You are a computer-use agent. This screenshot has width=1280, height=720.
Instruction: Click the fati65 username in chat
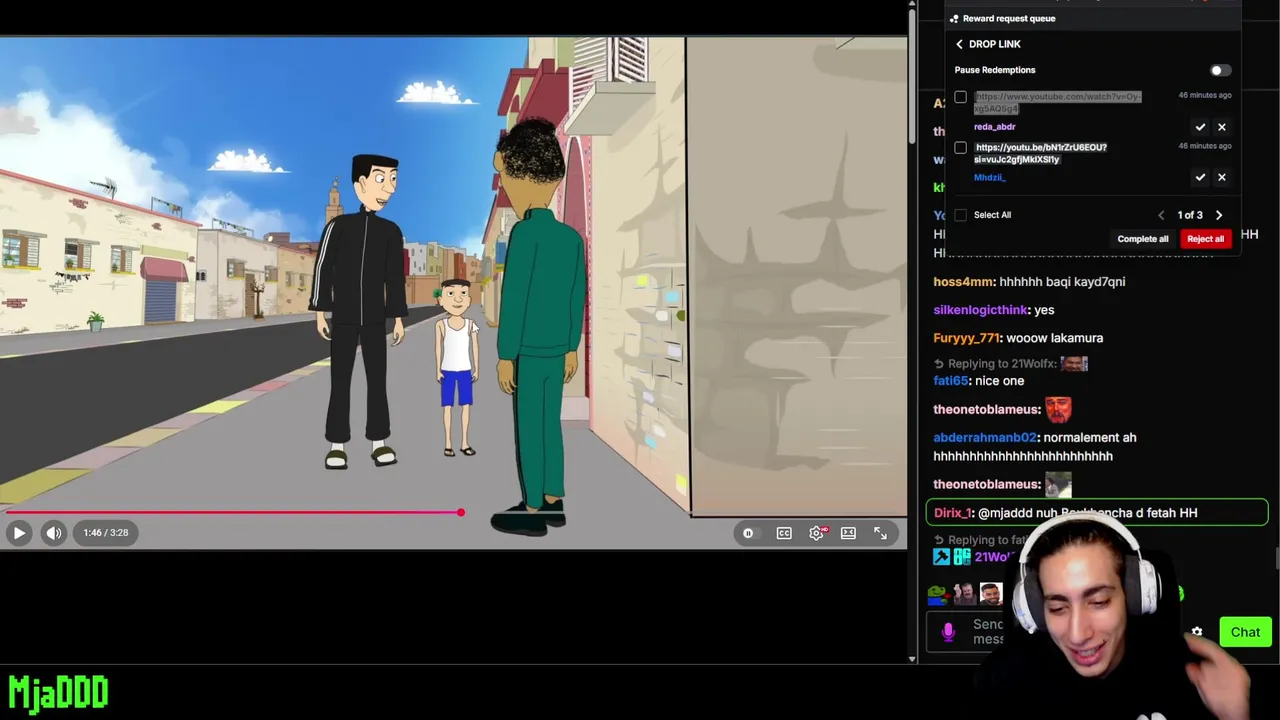click(950, 381)
